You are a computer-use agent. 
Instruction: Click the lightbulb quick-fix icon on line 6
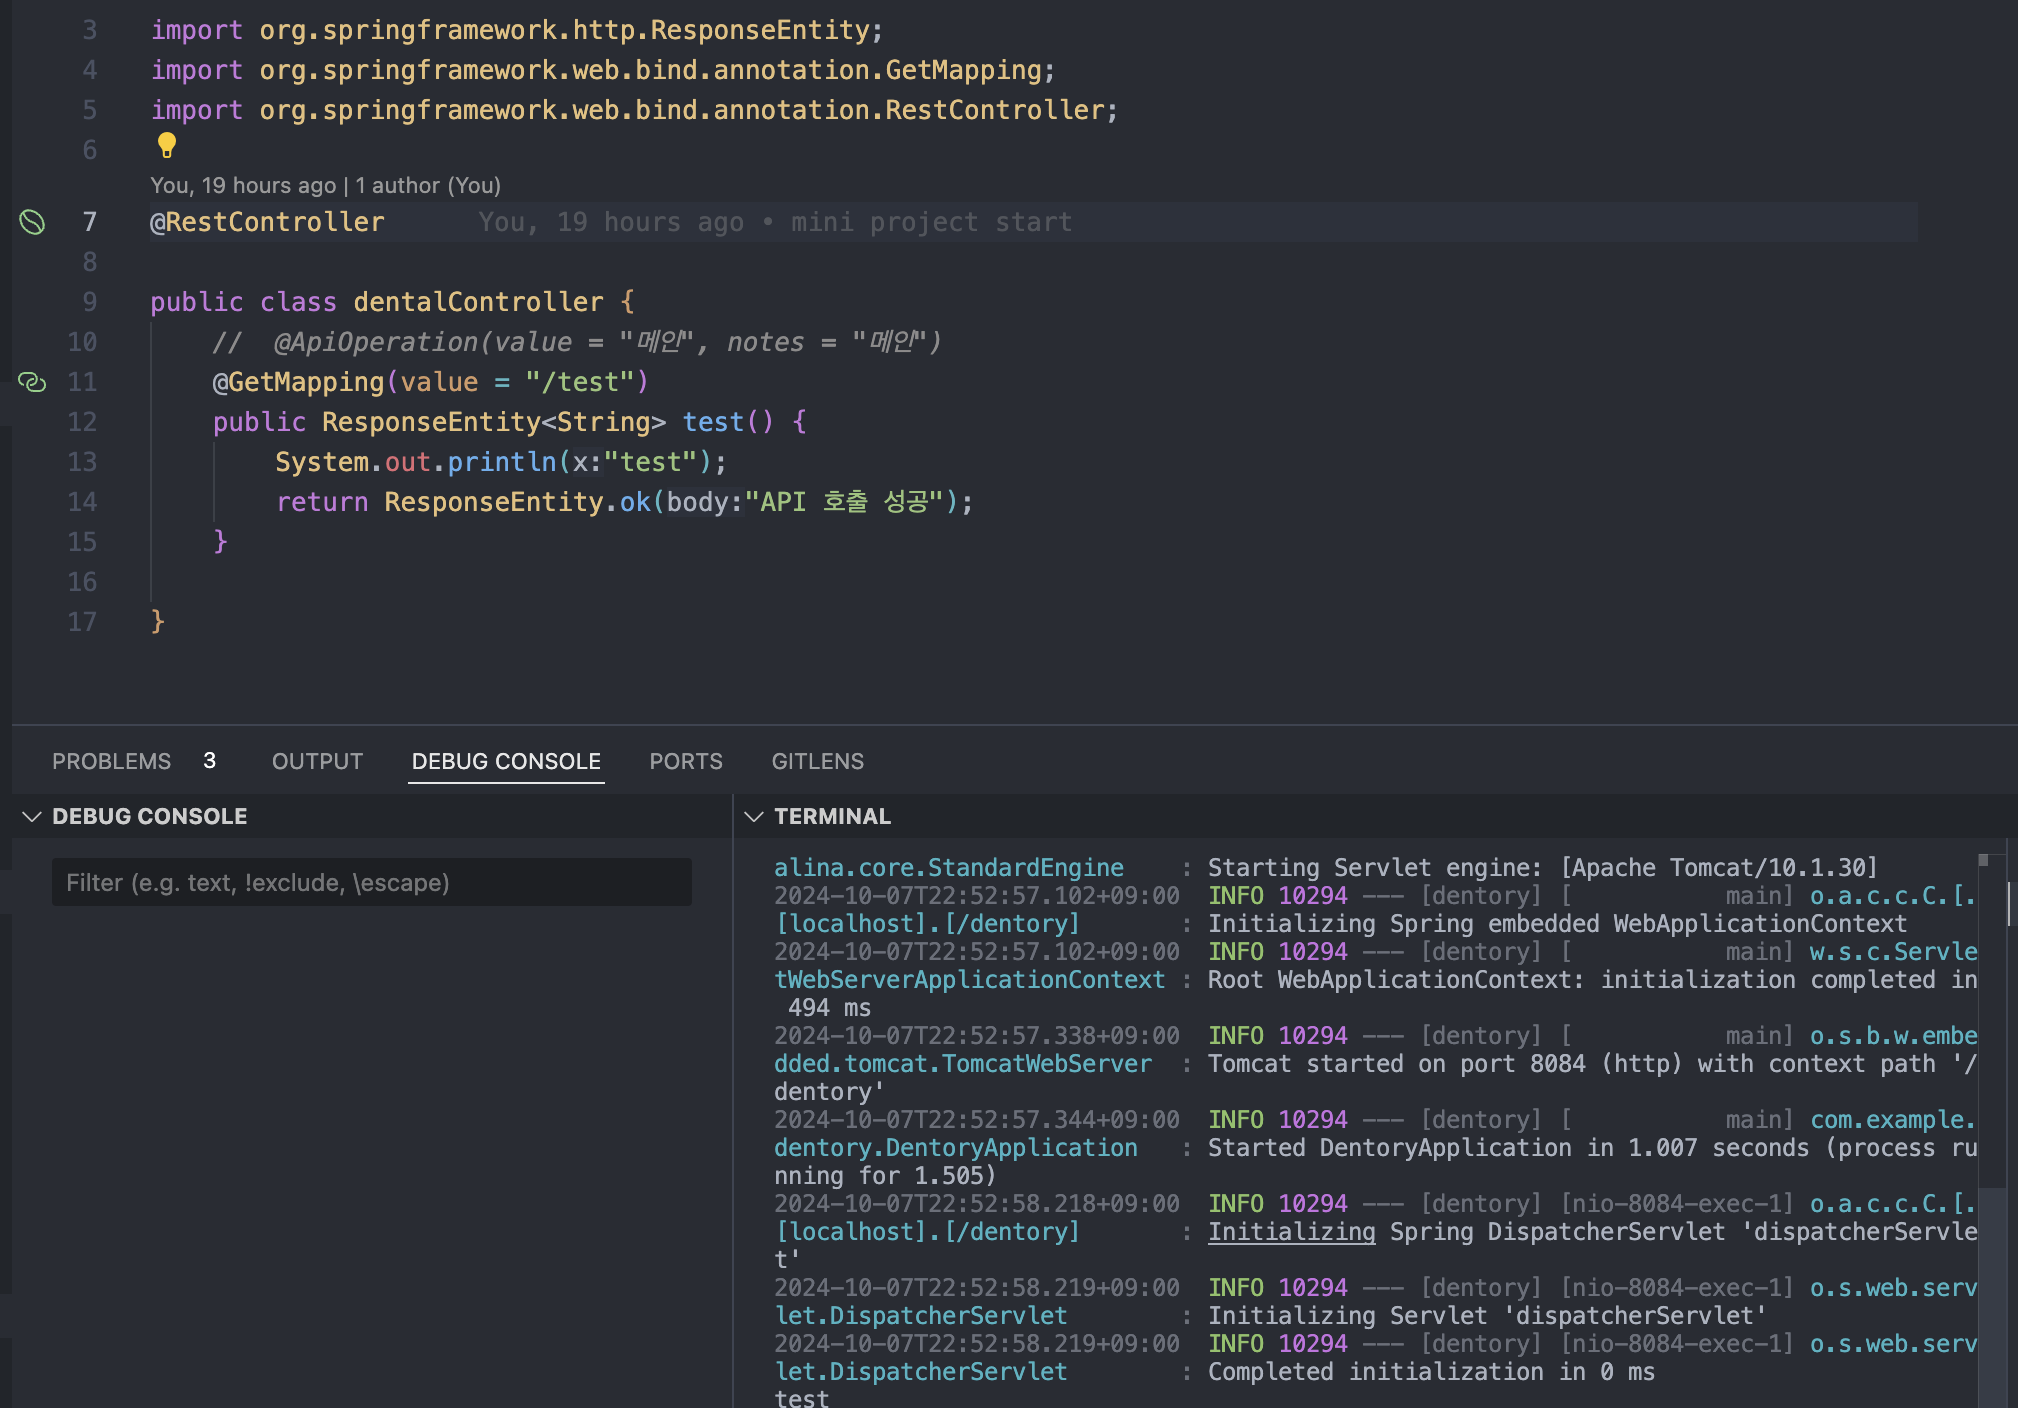pos(167,145)
